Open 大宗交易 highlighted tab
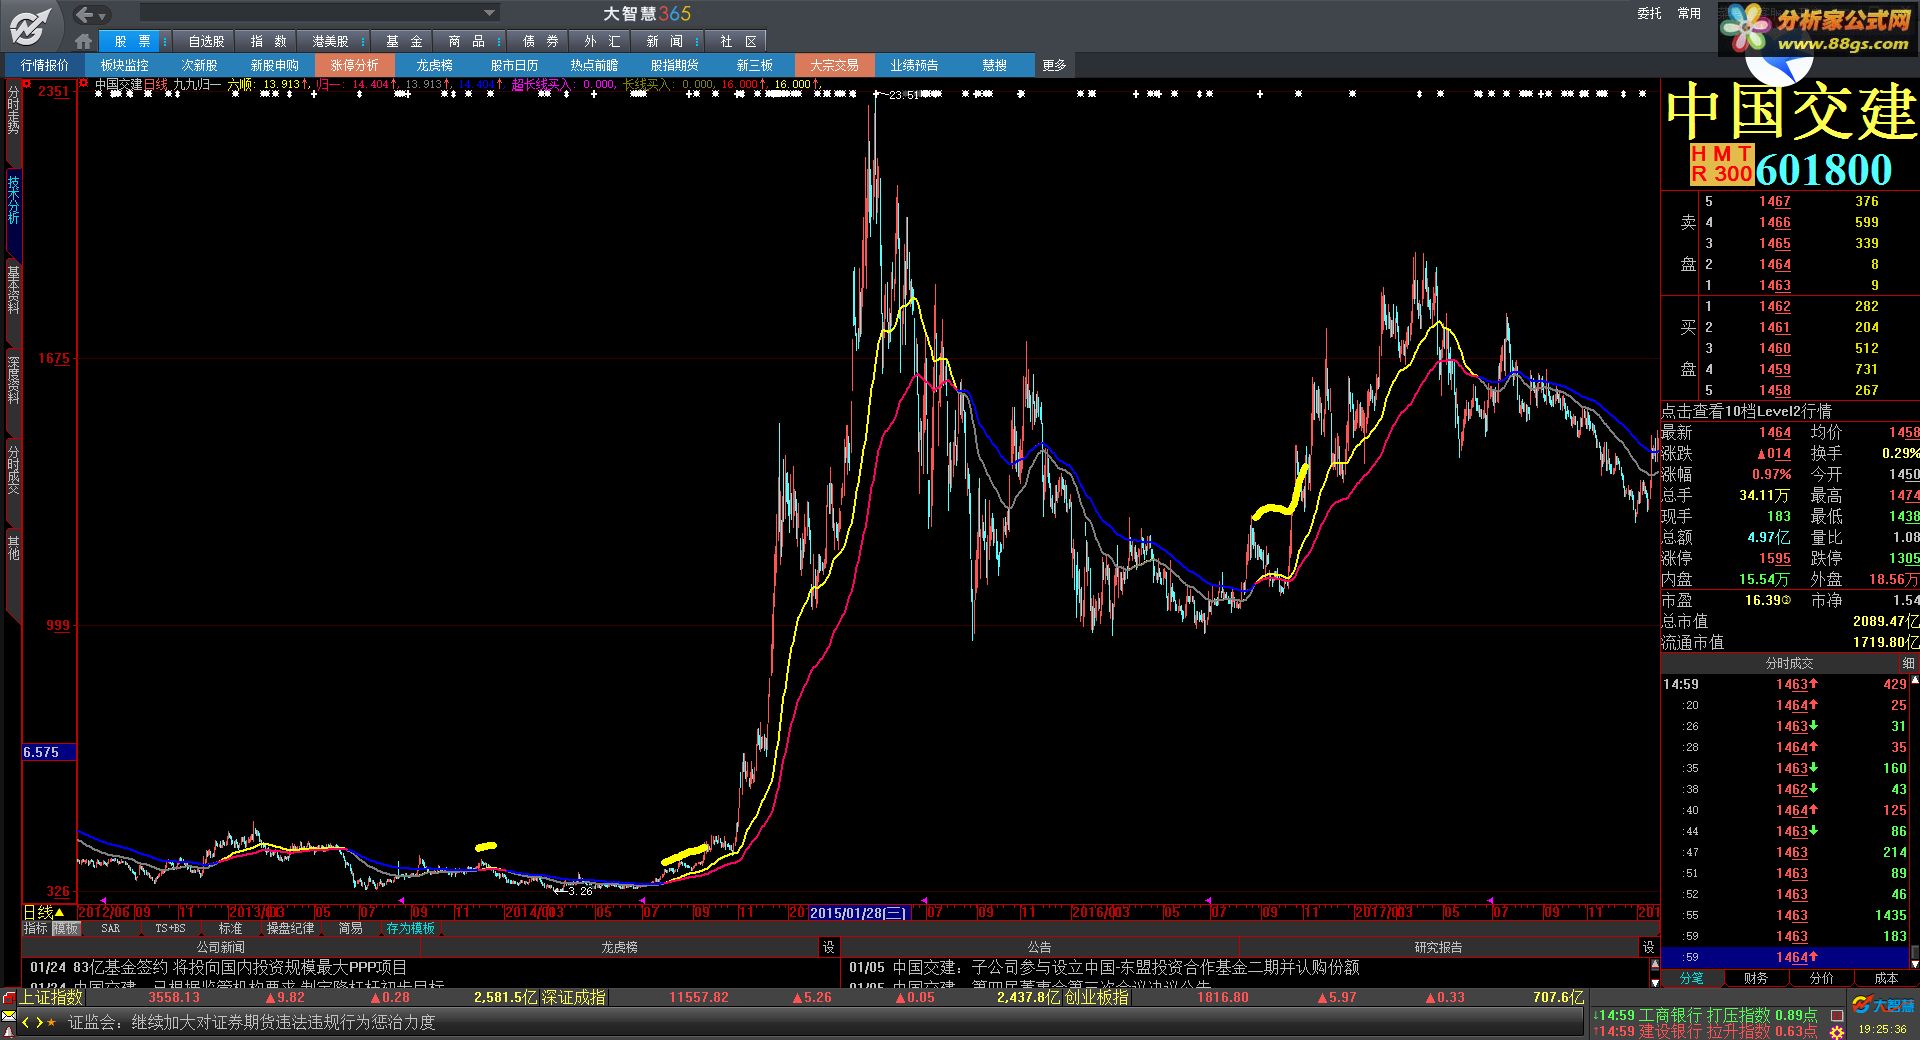 pos(834,65)
